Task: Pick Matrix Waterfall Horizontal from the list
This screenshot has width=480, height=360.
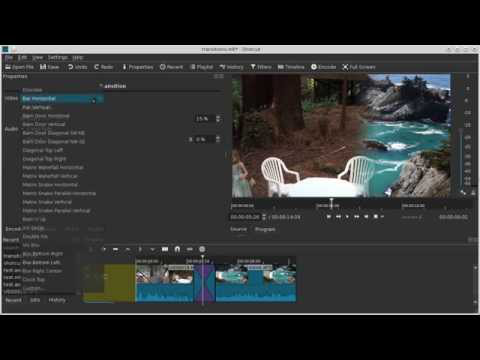Action: 53,167
